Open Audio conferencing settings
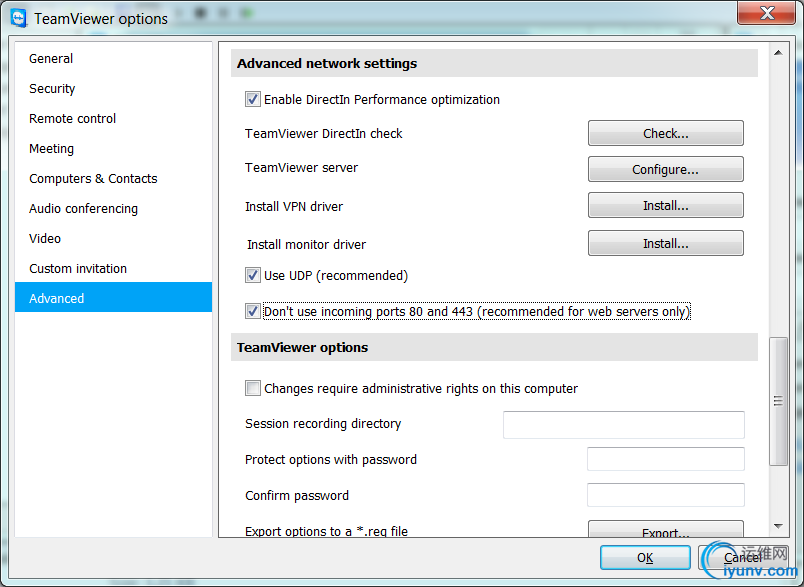This screenshot has height=587, width=804. coord(83,208)
